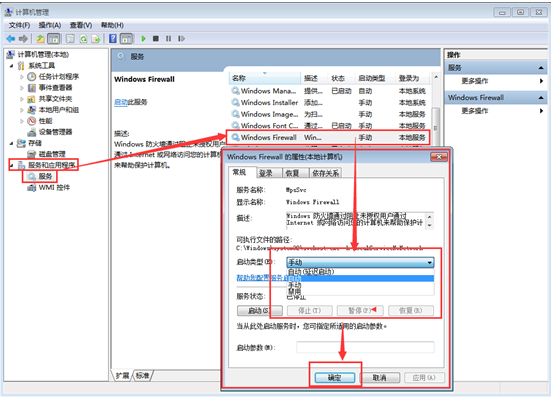Select 本地用户和组 in the tree
551x397 pixels.
(x=59, y=110)
